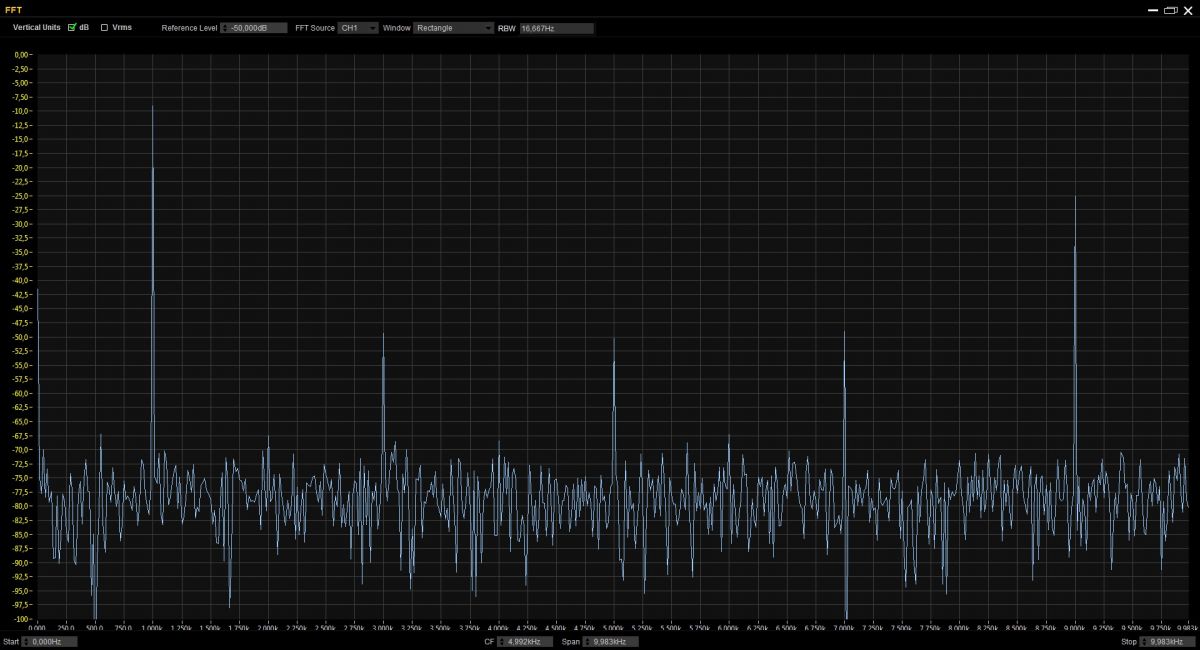Enable the dB vertical units checkbox

(x=72, y=28)
